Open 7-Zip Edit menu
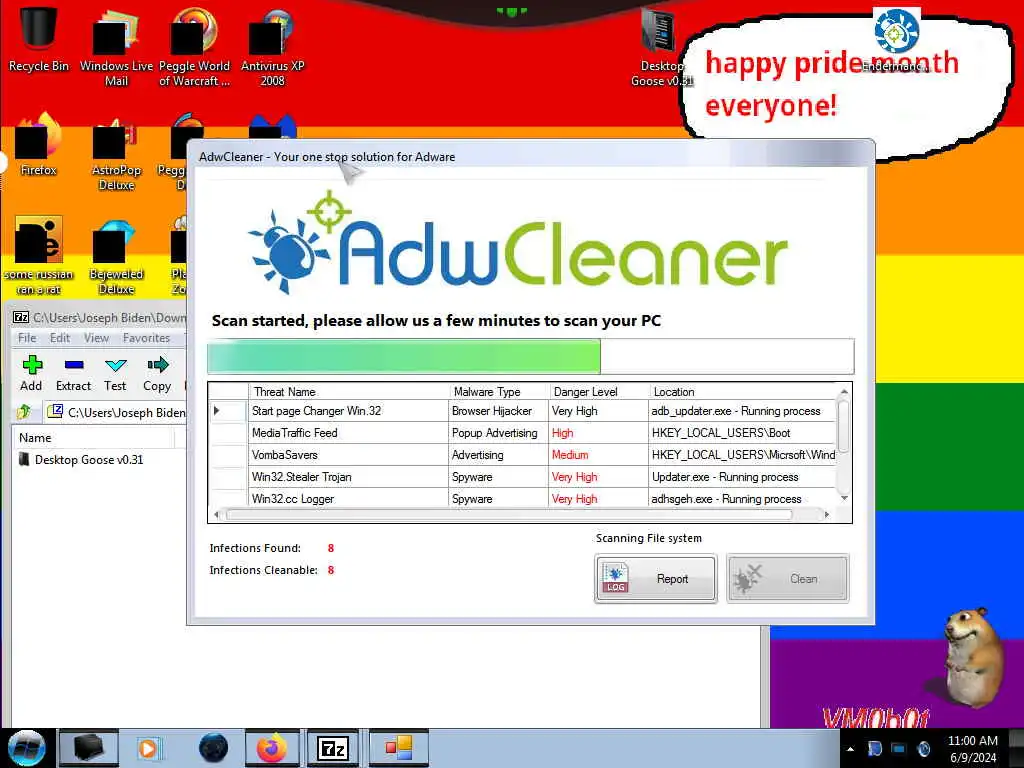This screenshot has width=1024, height=768. point(59,338)
